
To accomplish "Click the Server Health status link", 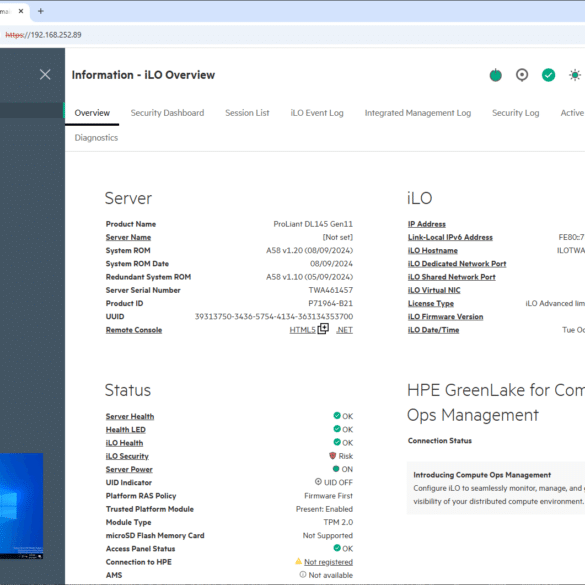I will (x=130, y=416).
